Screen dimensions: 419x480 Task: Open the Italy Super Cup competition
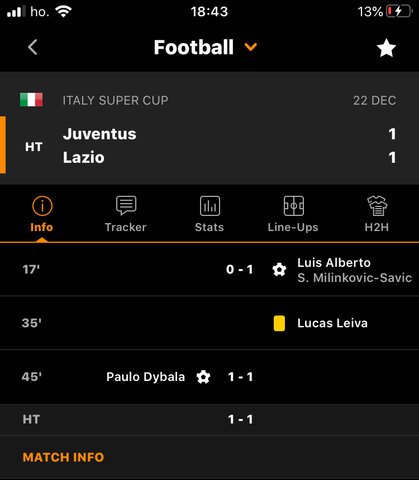click(x=115, y=100)
